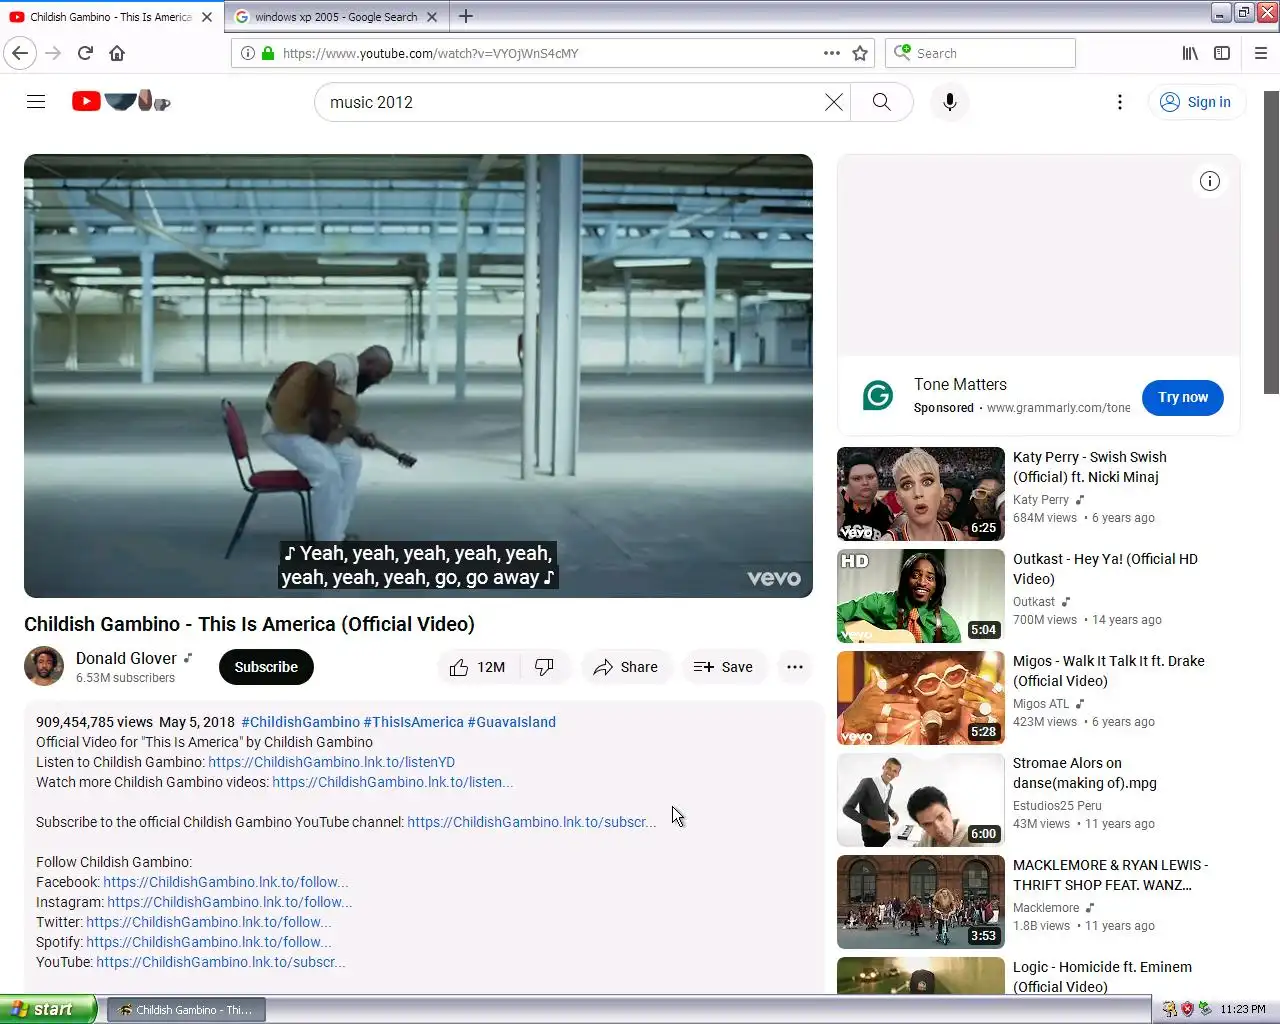Click the green padlock connection icon
Image resolution: width=1280 pixels, height=1024 pixels.
coord(268,53)
